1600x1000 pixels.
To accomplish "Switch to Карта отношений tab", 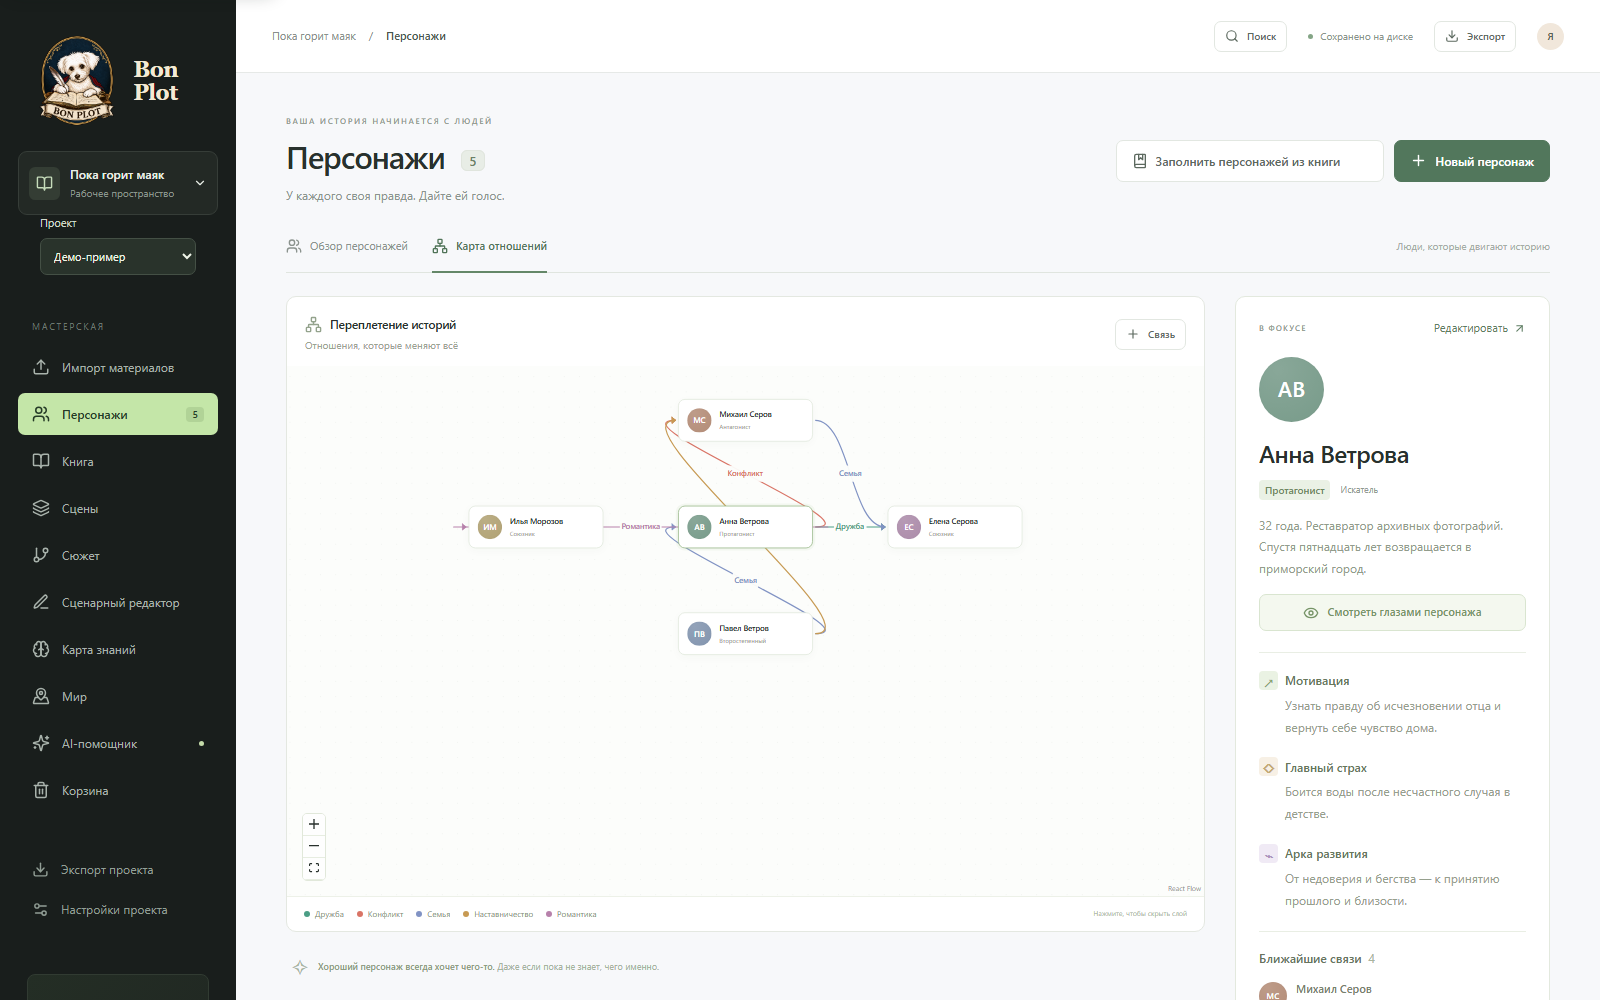I will pyautogui.click(x=490, y=246).
